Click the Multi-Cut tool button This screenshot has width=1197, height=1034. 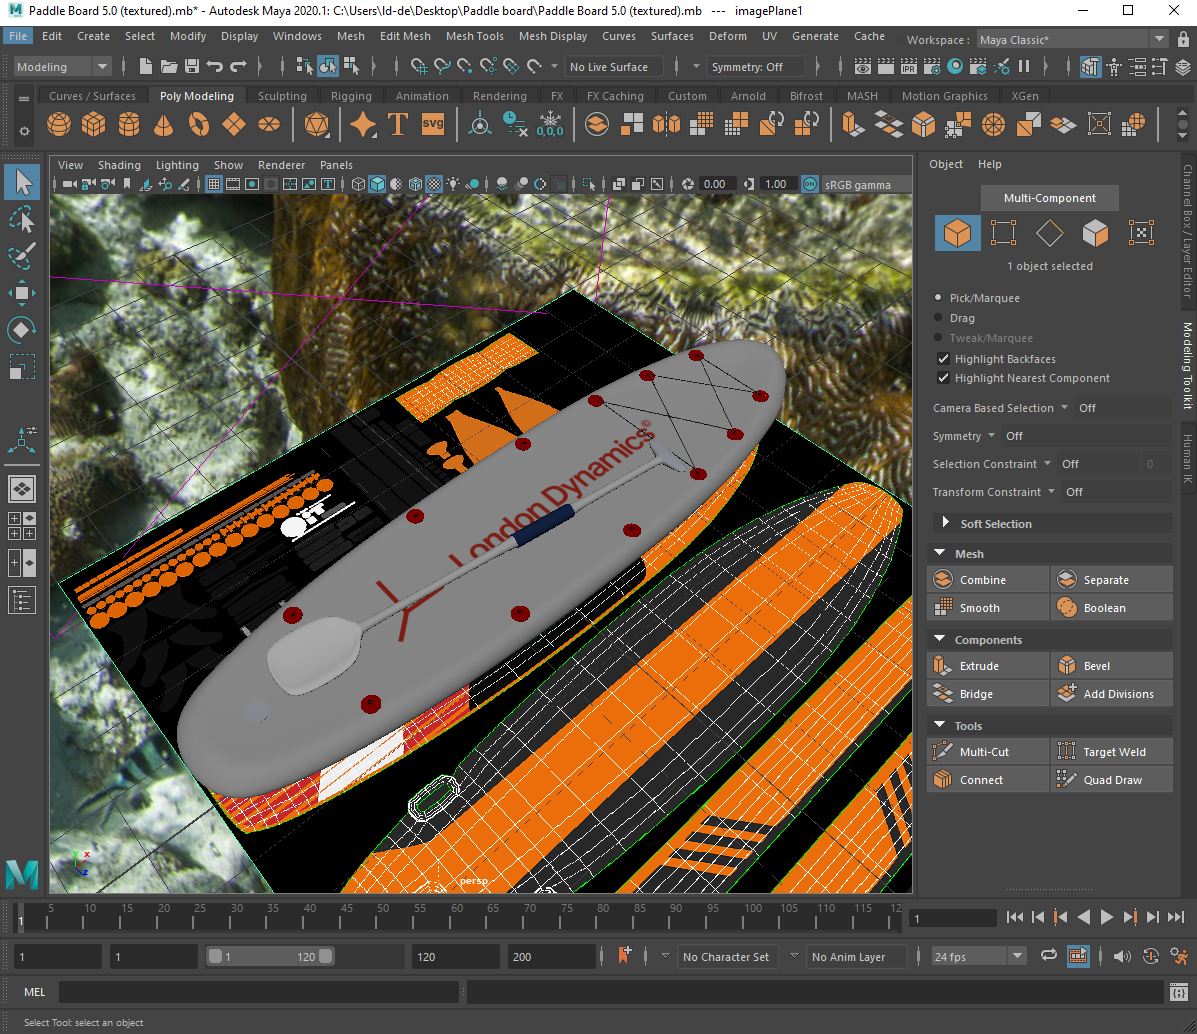(989, 751)
